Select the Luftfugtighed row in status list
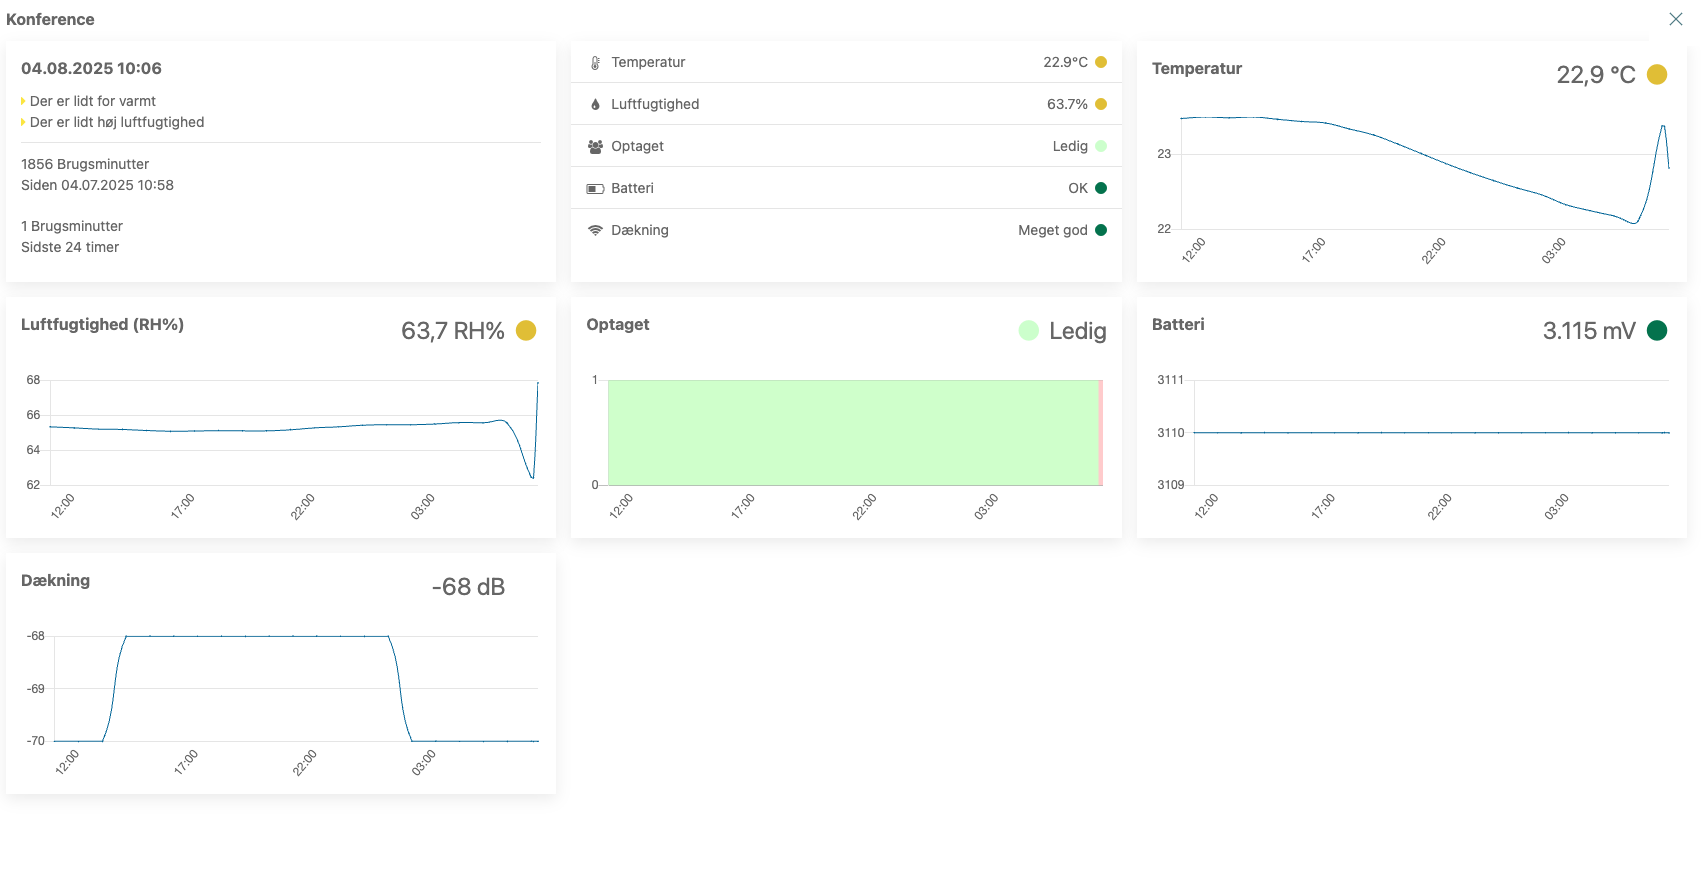Screen dimensions: 1701x893 click(x=846, y=104)
